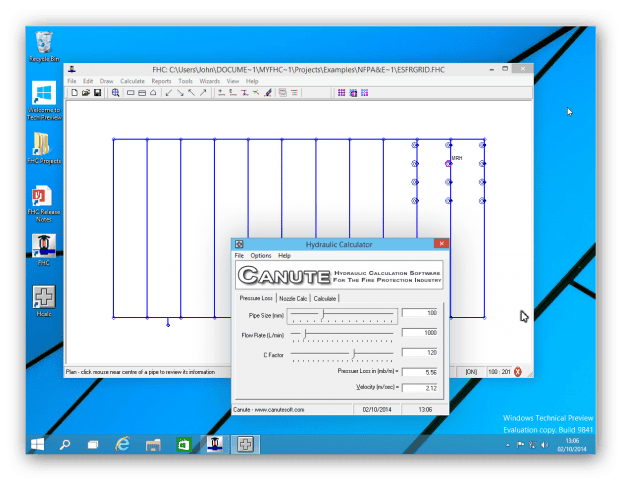Click the Save diskette icon
The height and width of the screenshot is (480, 622).
(x=97, y=93)
